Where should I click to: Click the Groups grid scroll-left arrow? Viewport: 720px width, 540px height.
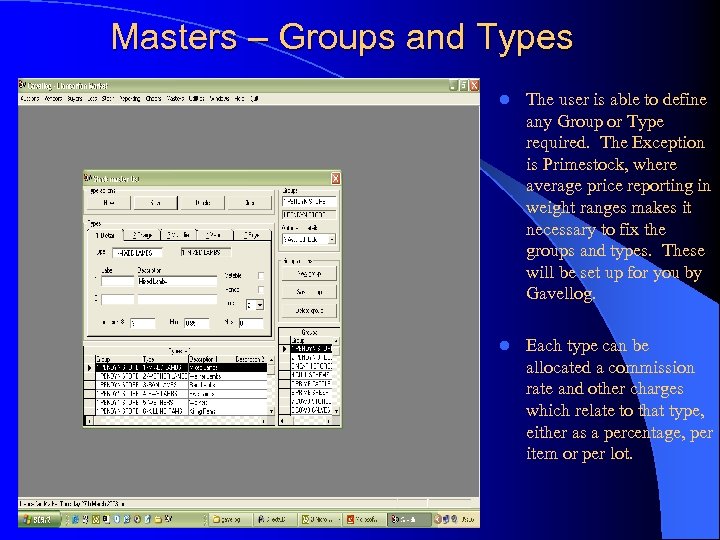282,420
